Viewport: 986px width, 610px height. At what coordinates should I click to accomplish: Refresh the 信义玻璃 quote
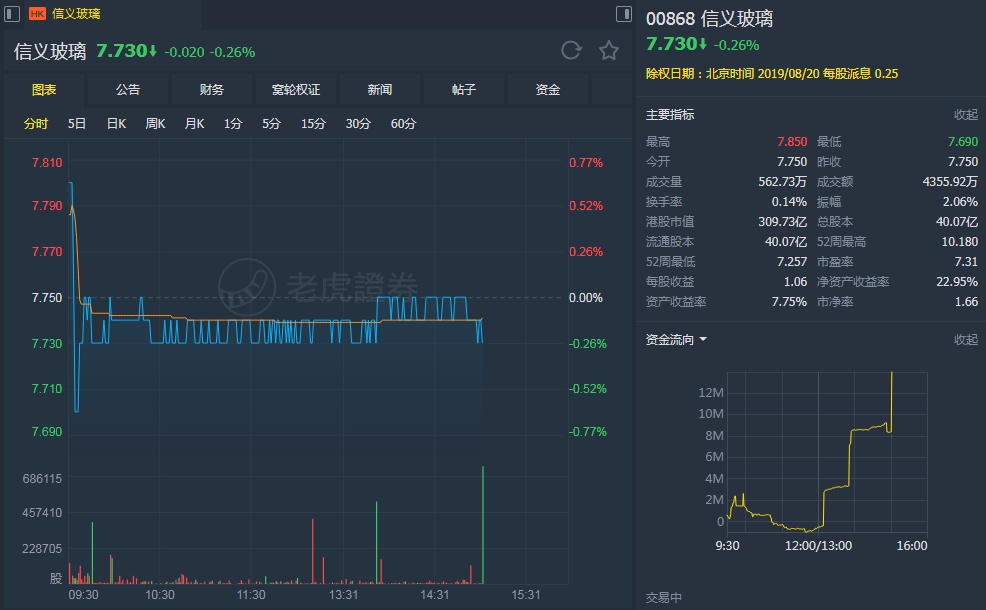(x=571, y=50)
